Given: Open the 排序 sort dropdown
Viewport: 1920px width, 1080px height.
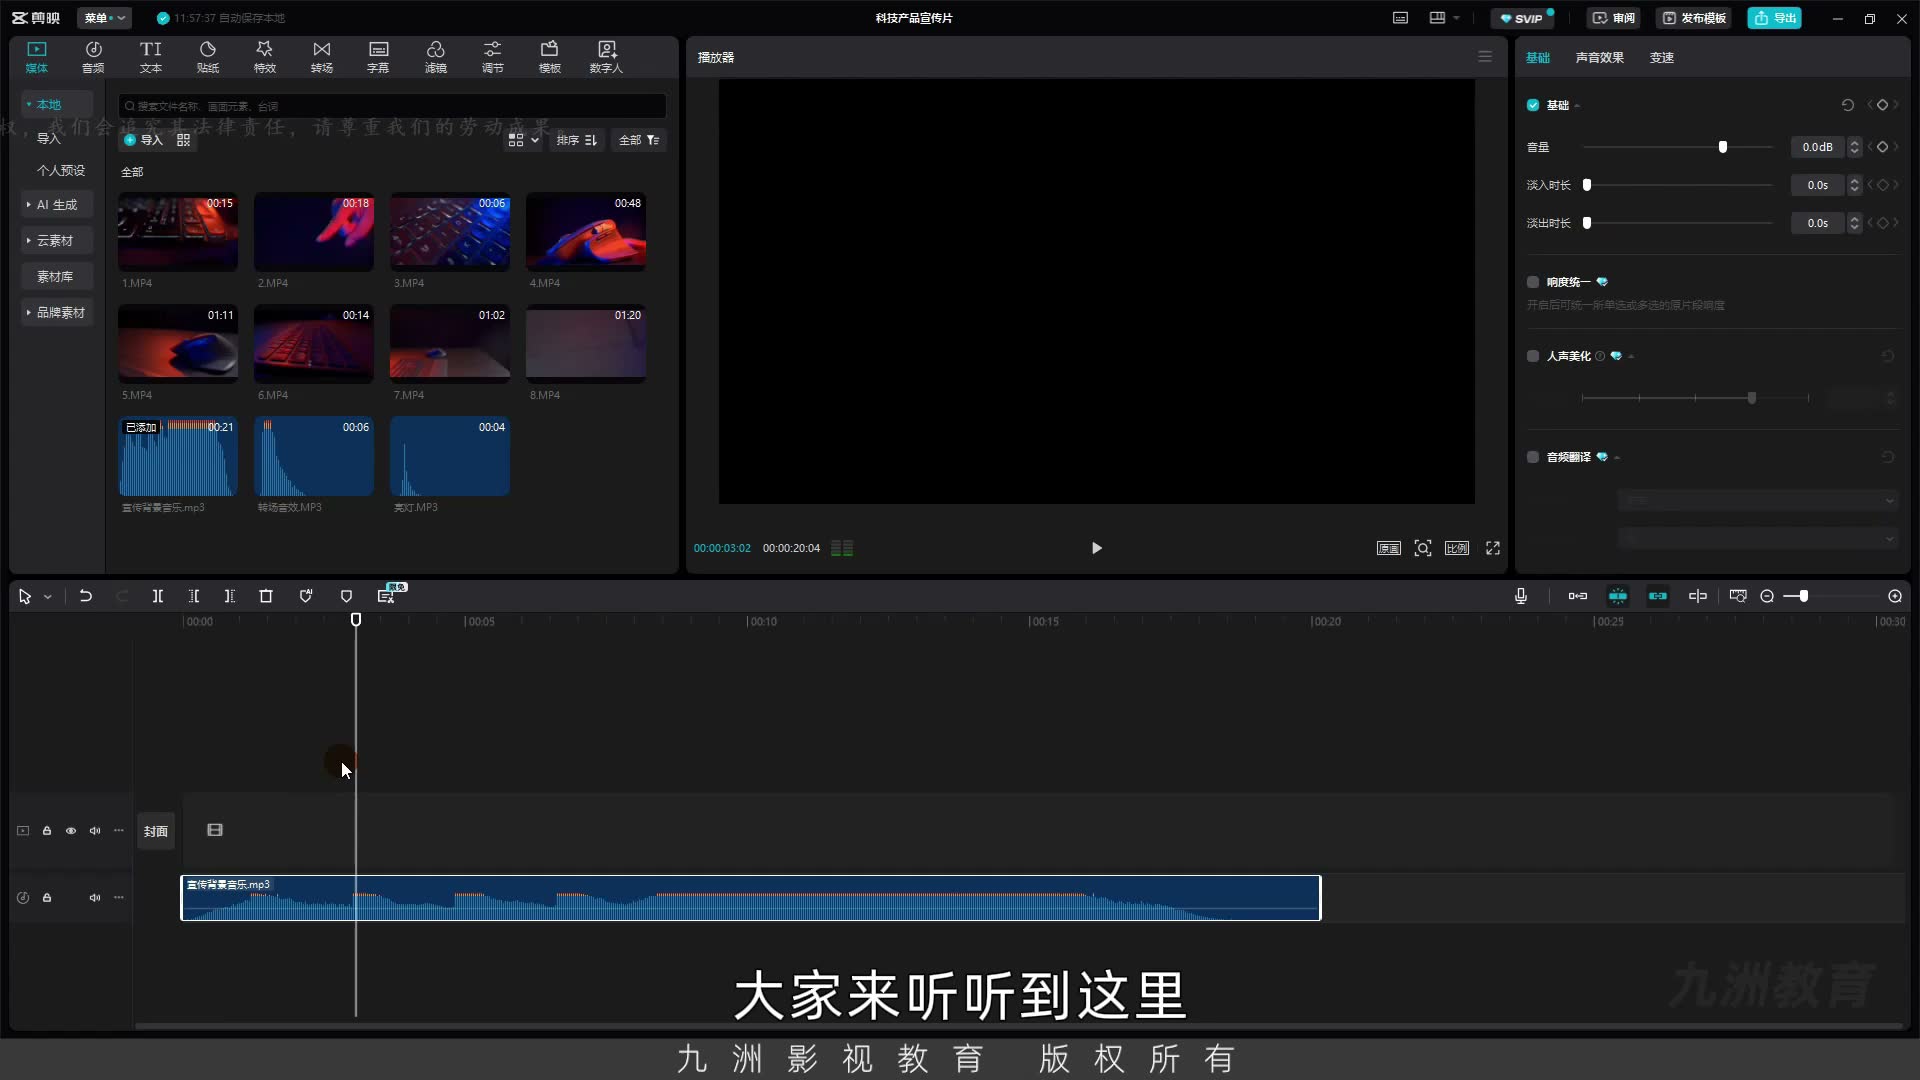Looking at the screenshot, I should [x=577, y=140].
